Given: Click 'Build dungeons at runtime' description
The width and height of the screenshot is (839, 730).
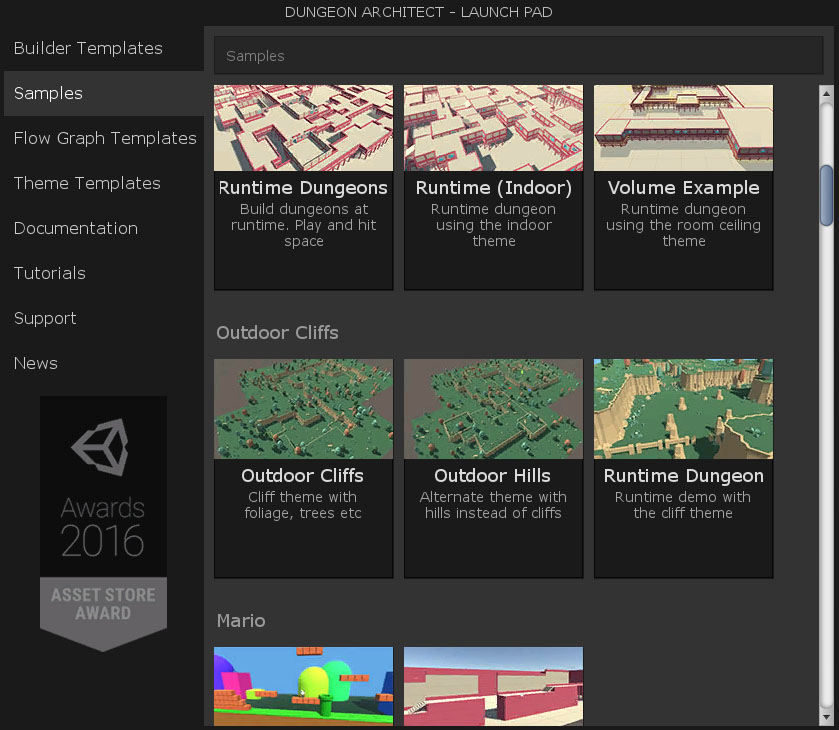Looking at the screenshot, I should (303, 225).
